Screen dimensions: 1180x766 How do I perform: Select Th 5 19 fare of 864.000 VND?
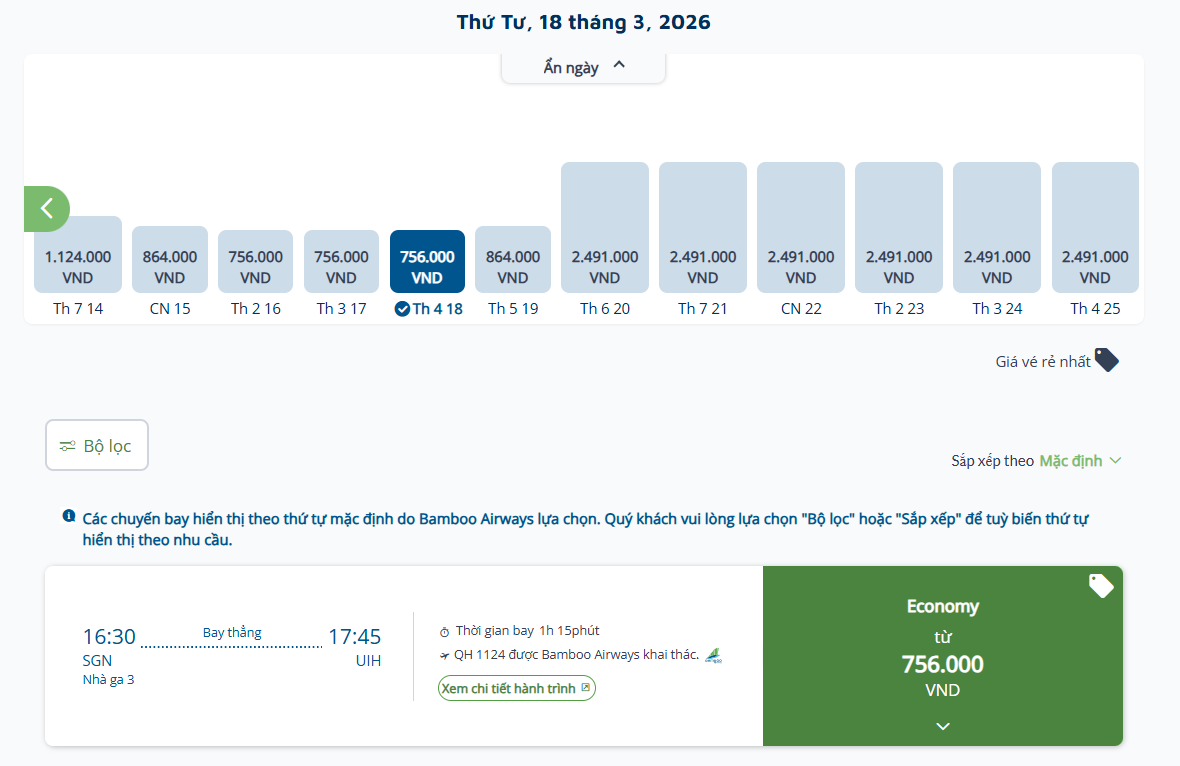tap(513, 260)
